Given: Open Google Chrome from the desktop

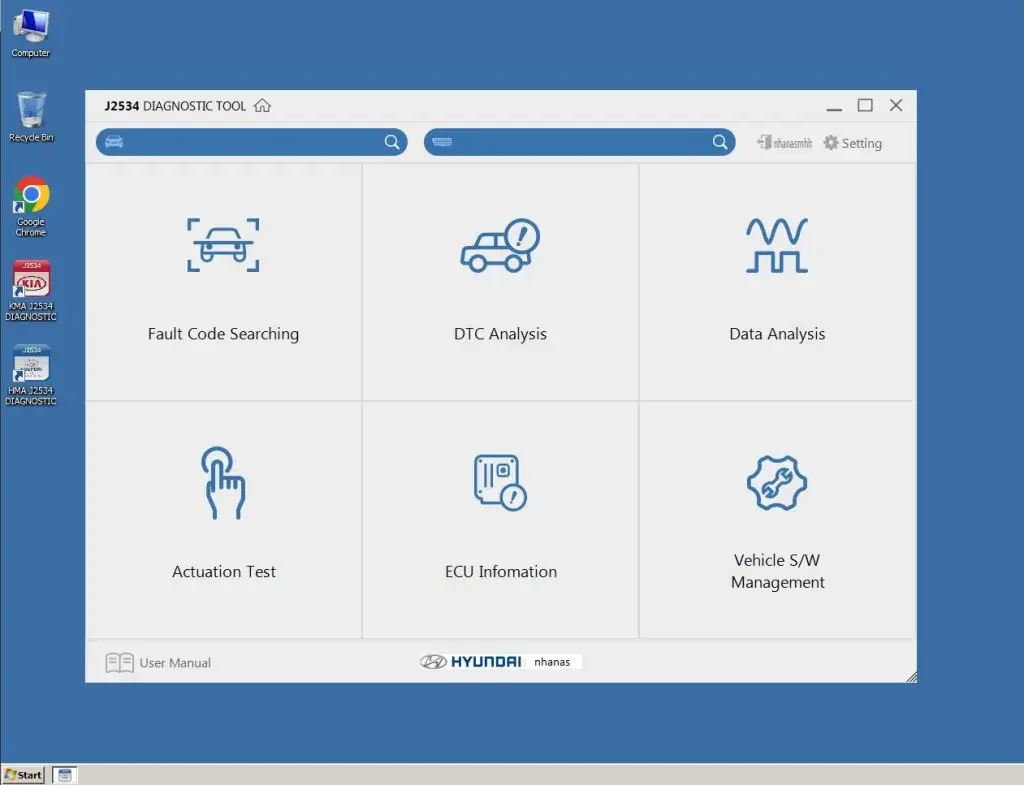Looking at the screenshot, I should 31,204.
